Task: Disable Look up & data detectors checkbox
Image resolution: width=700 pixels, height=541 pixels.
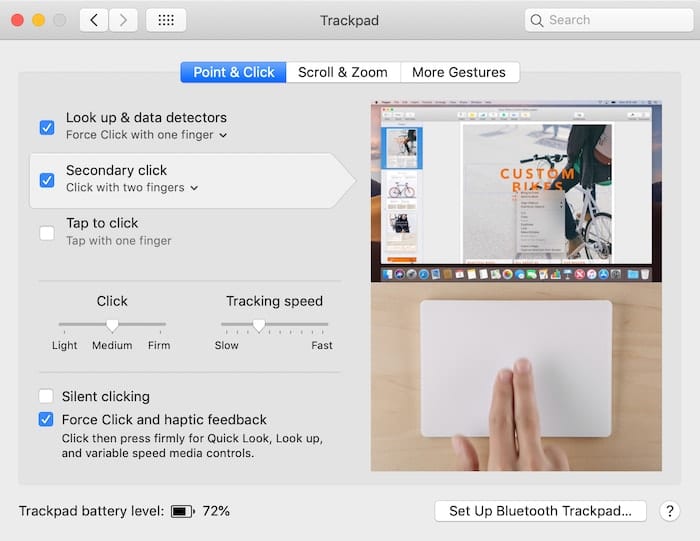Action: click(x=47, y=127)
